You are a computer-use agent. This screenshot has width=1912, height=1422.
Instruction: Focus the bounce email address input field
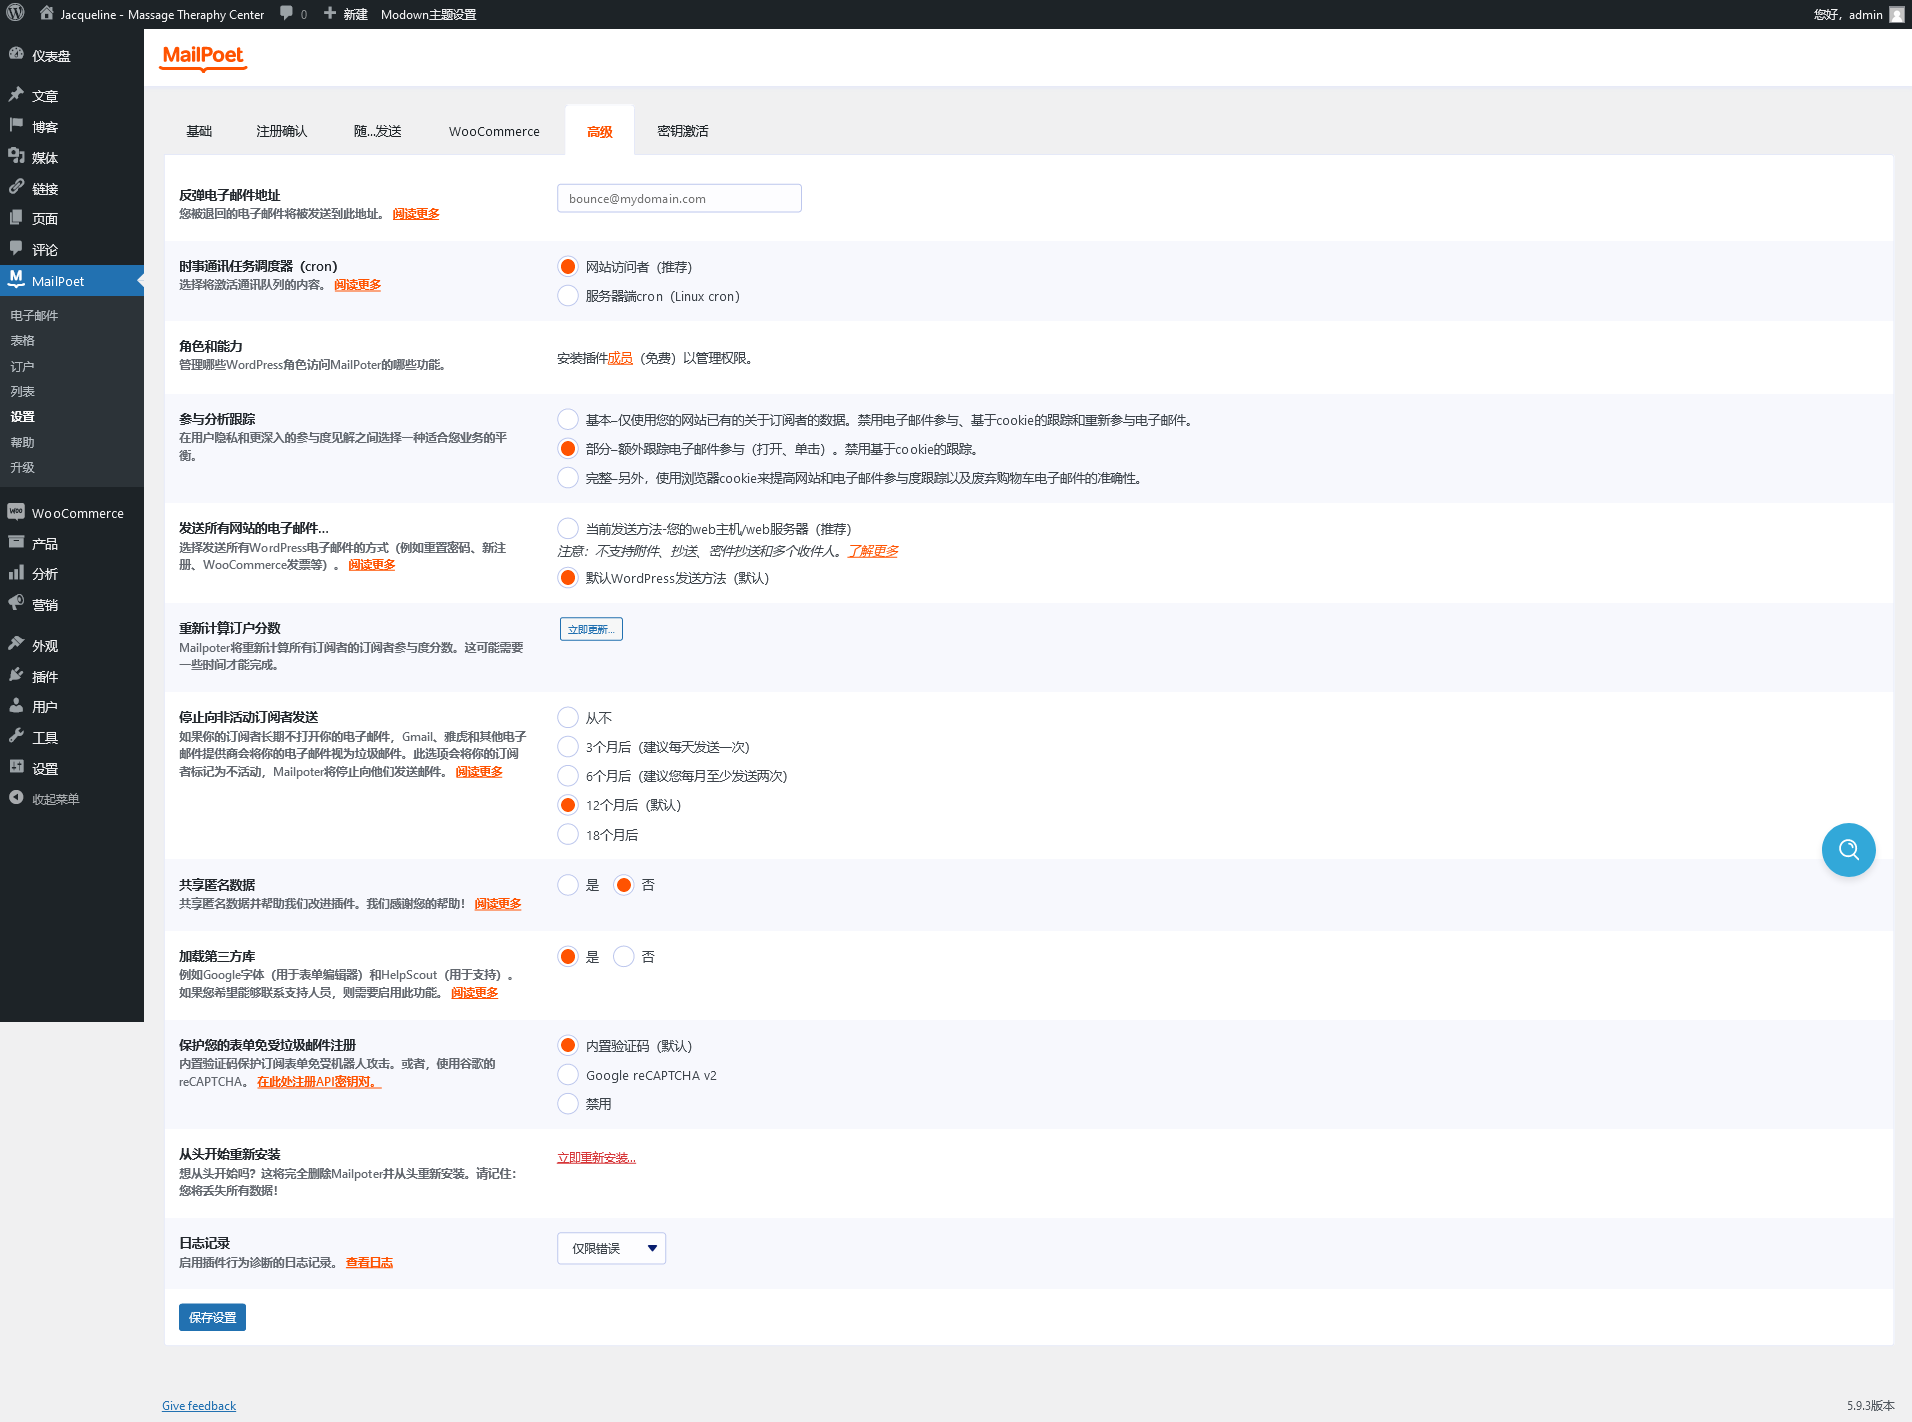tap(679, 198)
